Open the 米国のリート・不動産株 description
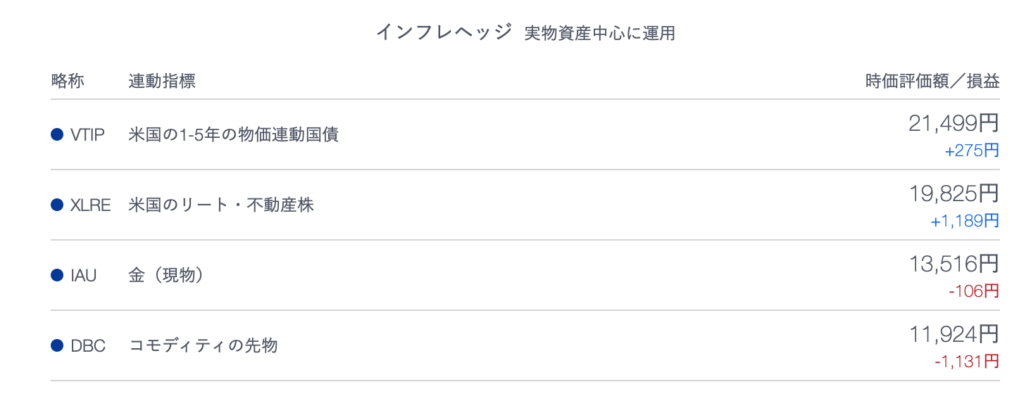The width and height of the screenshot is (1024, 408). coord(221,205)
